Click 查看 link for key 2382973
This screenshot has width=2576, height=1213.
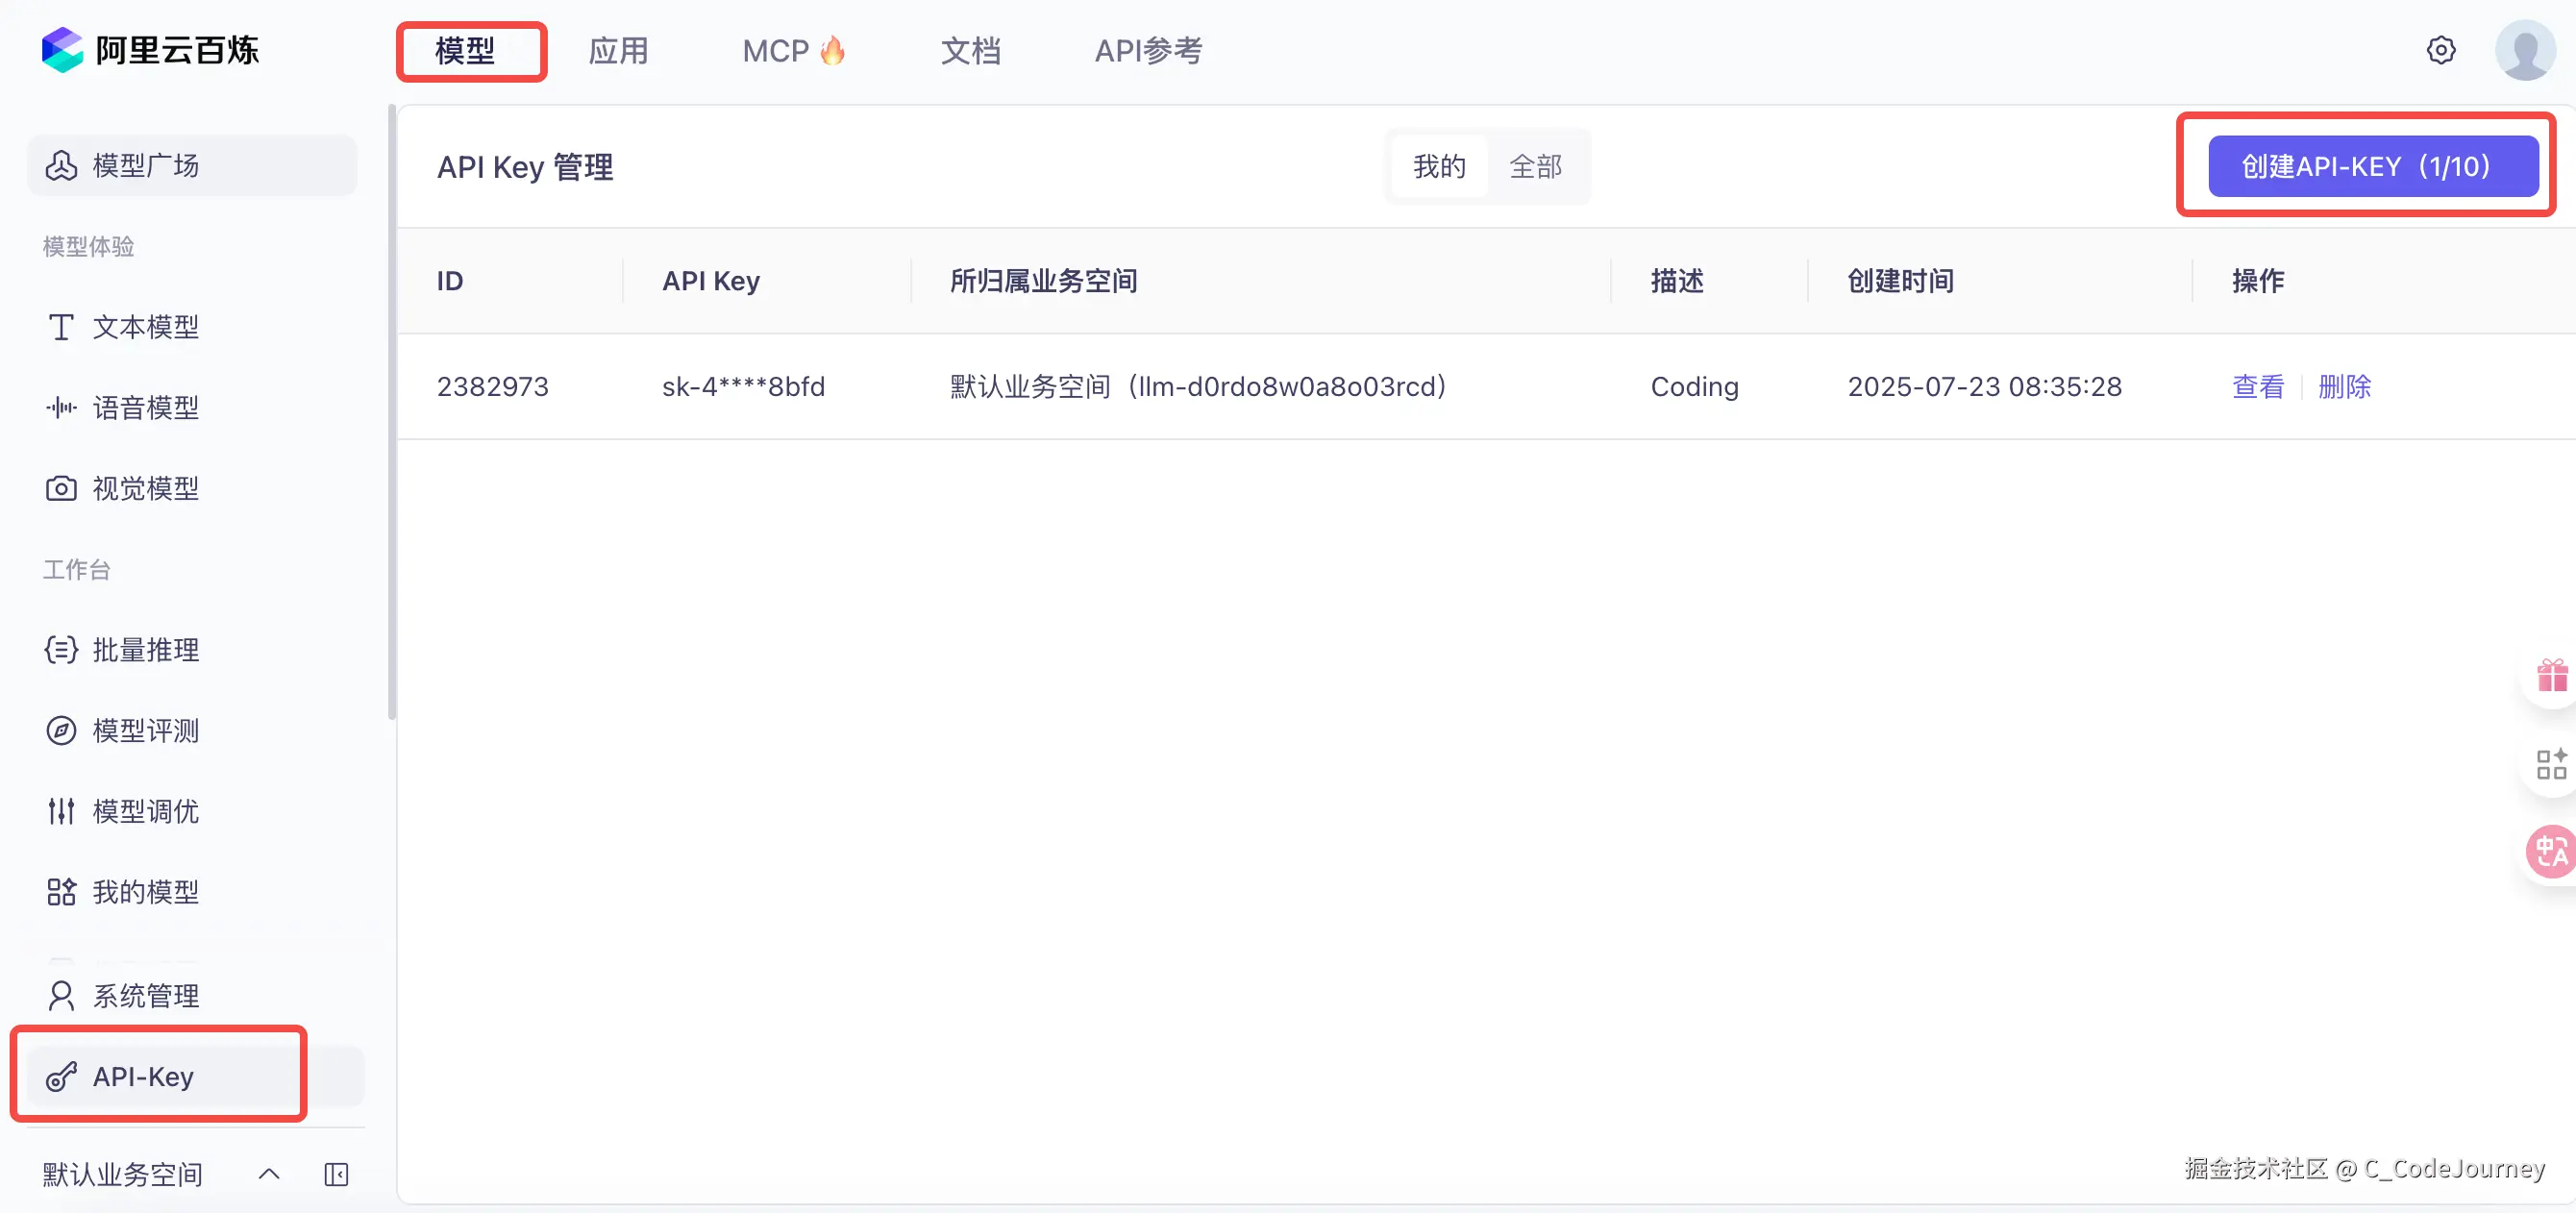2257,386
